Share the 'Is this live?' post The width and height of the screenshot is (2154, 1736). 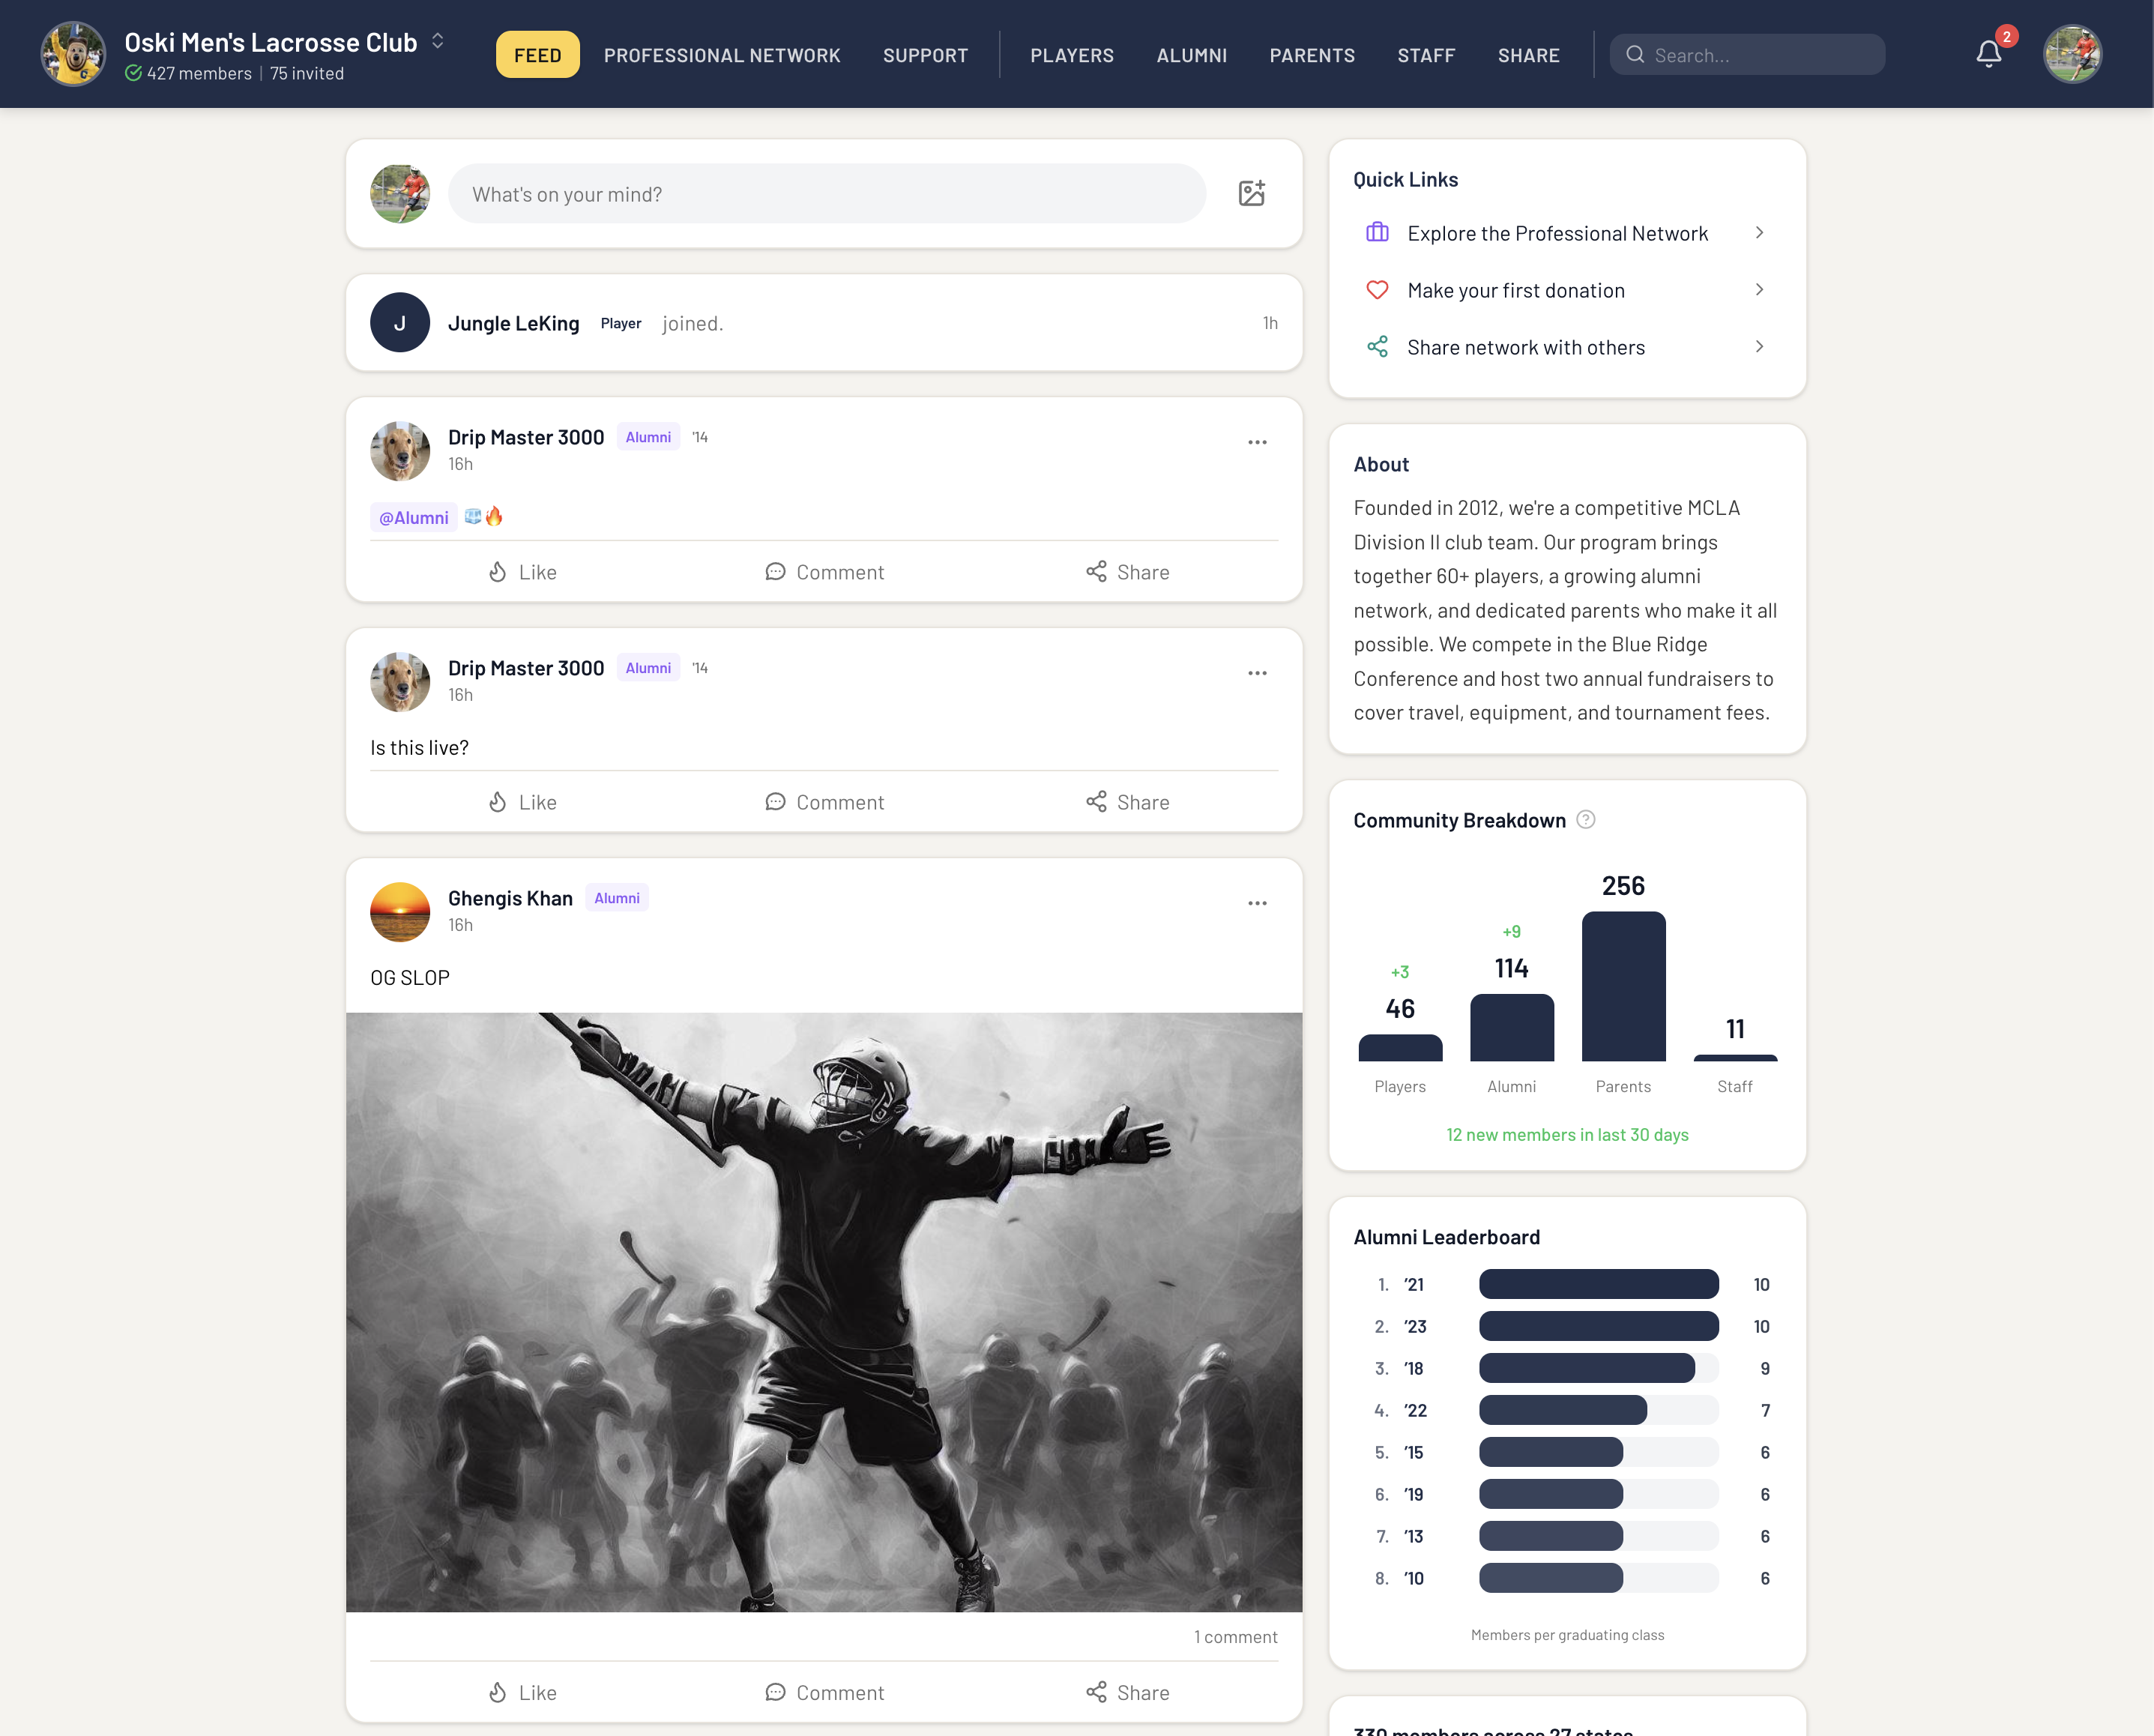(1127, 802)
